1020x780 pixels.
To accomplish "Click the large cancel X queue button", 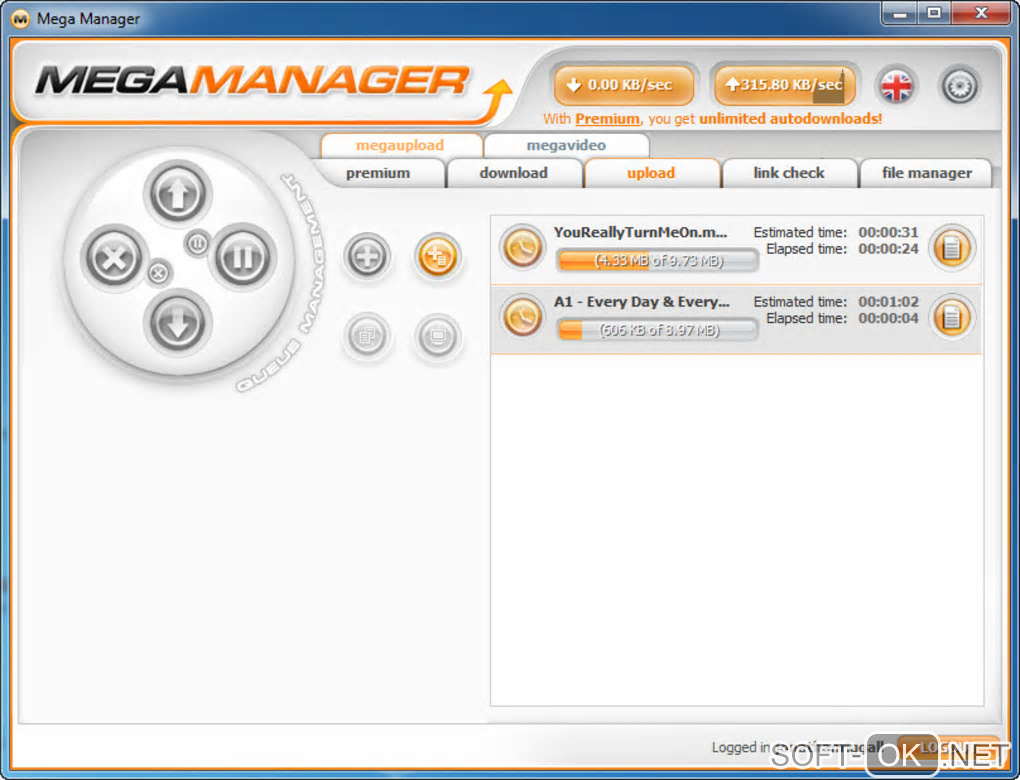I will (x=114, y=258).
